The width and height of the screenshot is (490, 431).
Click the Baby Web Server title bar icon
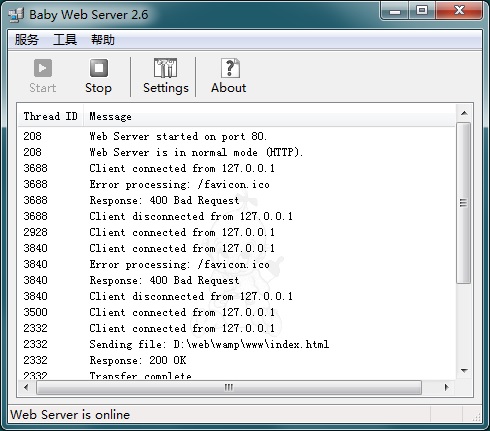tap(16, 15)
